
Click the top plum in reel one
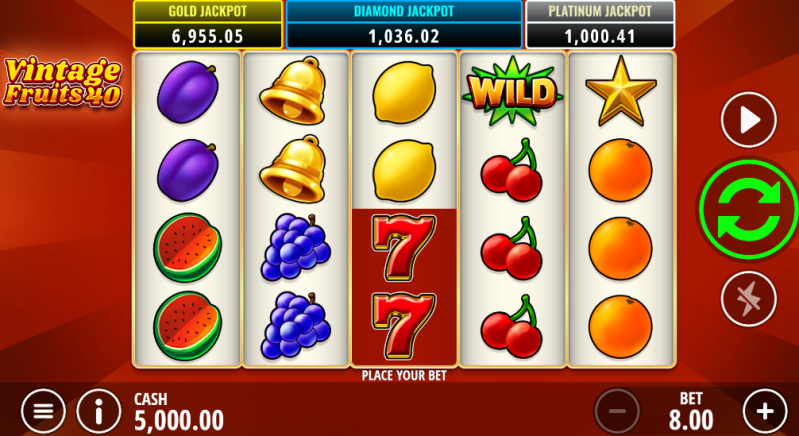click(x=188, y=92)
